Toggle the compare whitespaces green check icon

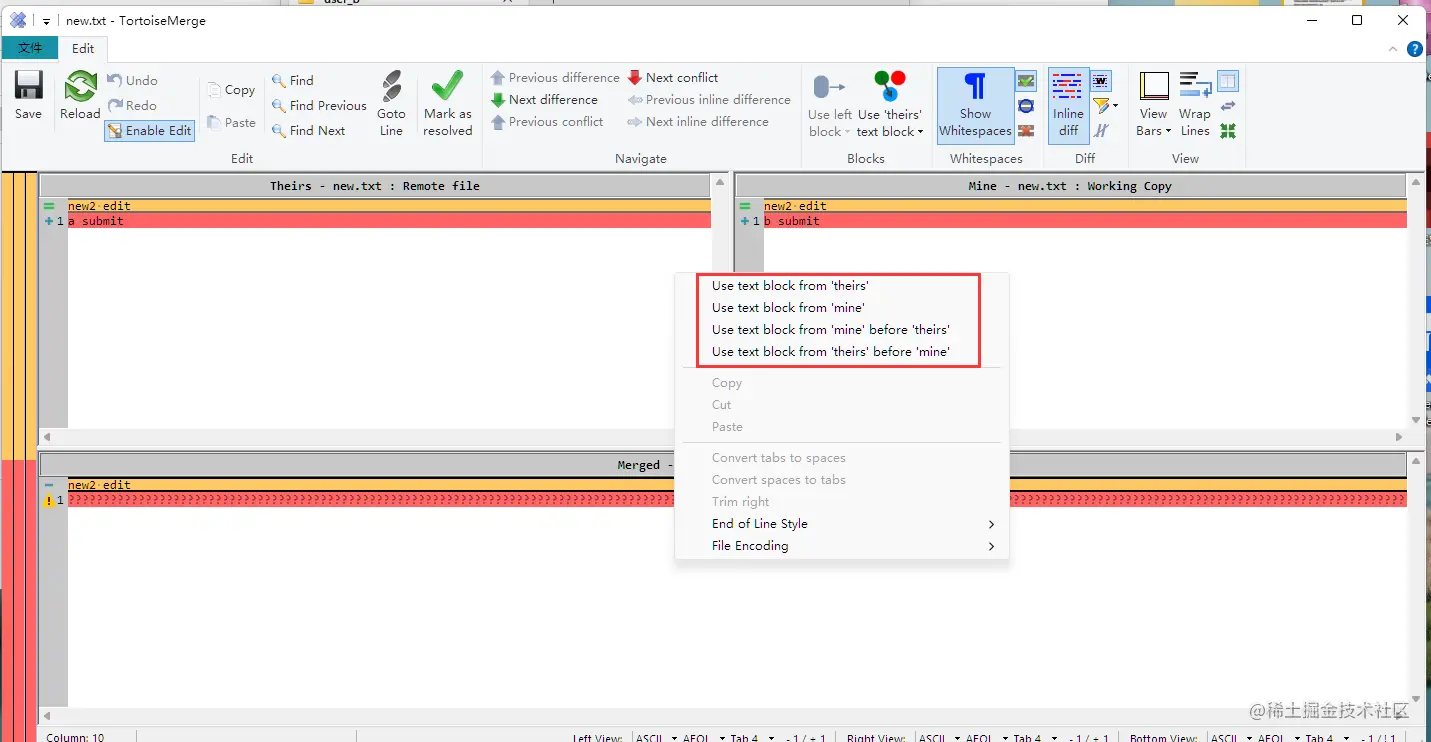click(1026, 81)
